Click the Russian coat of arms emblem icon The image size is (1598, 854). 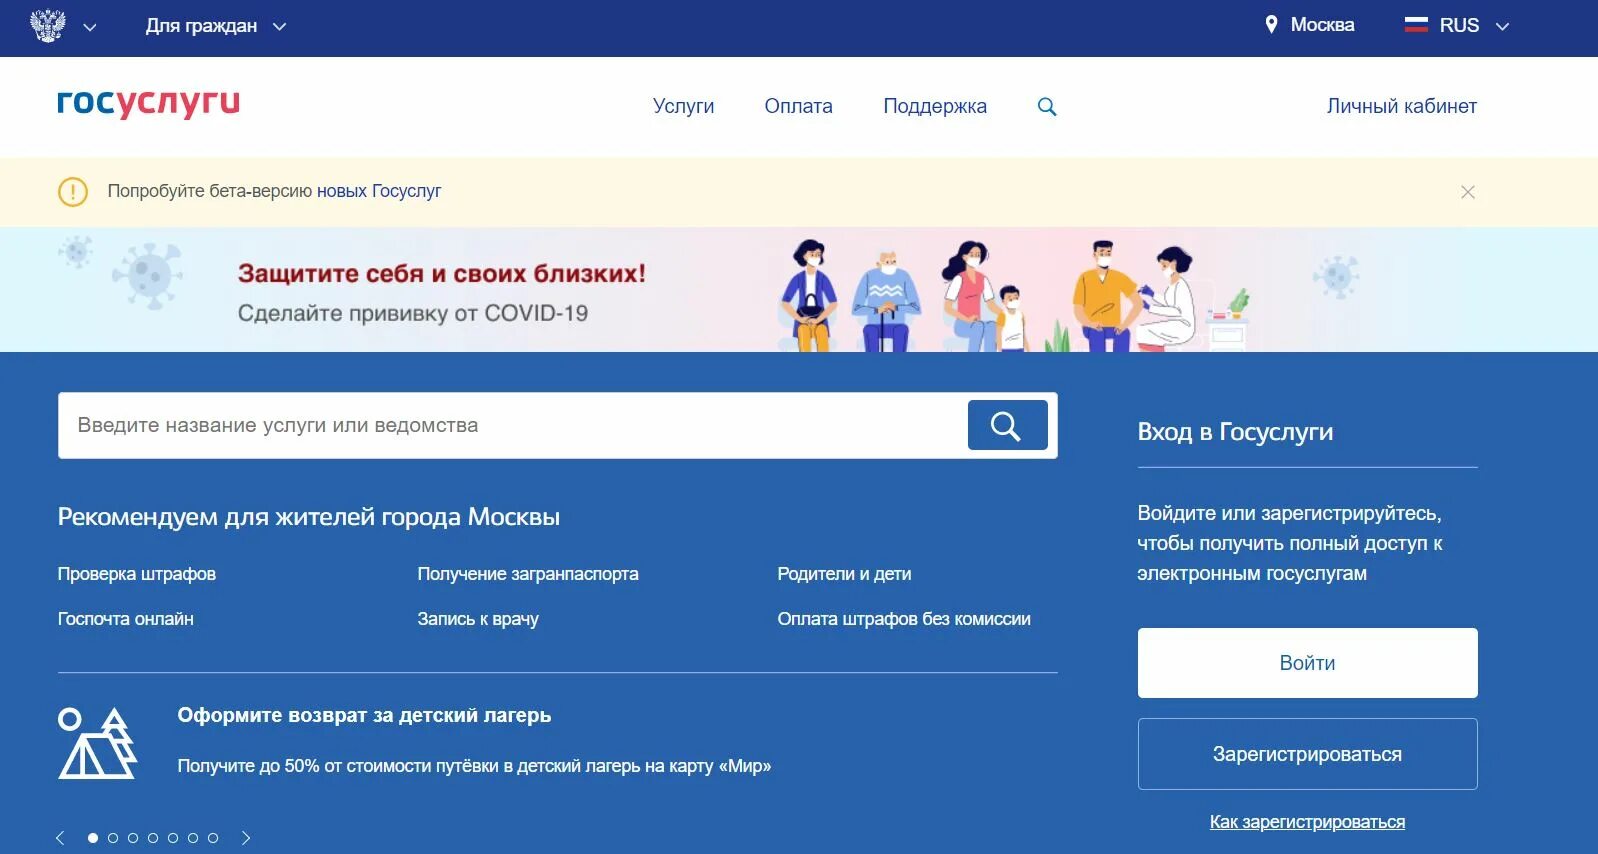48,26
